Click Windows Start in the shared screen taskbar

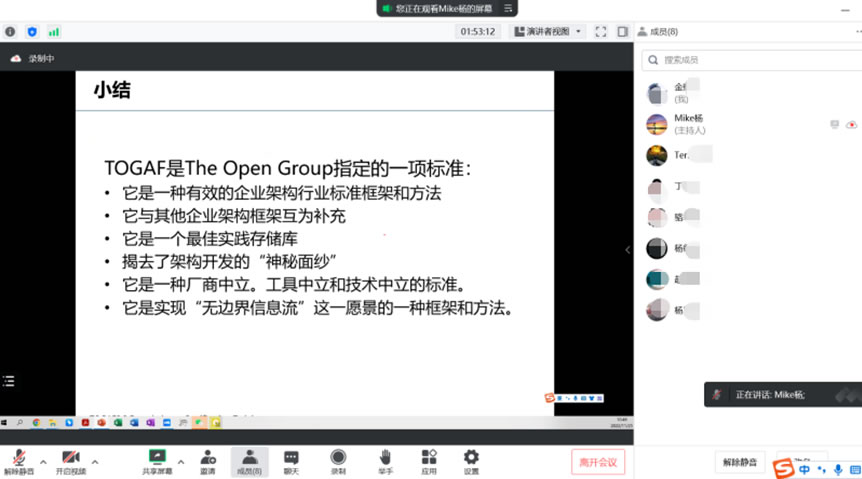click(4, 422)
